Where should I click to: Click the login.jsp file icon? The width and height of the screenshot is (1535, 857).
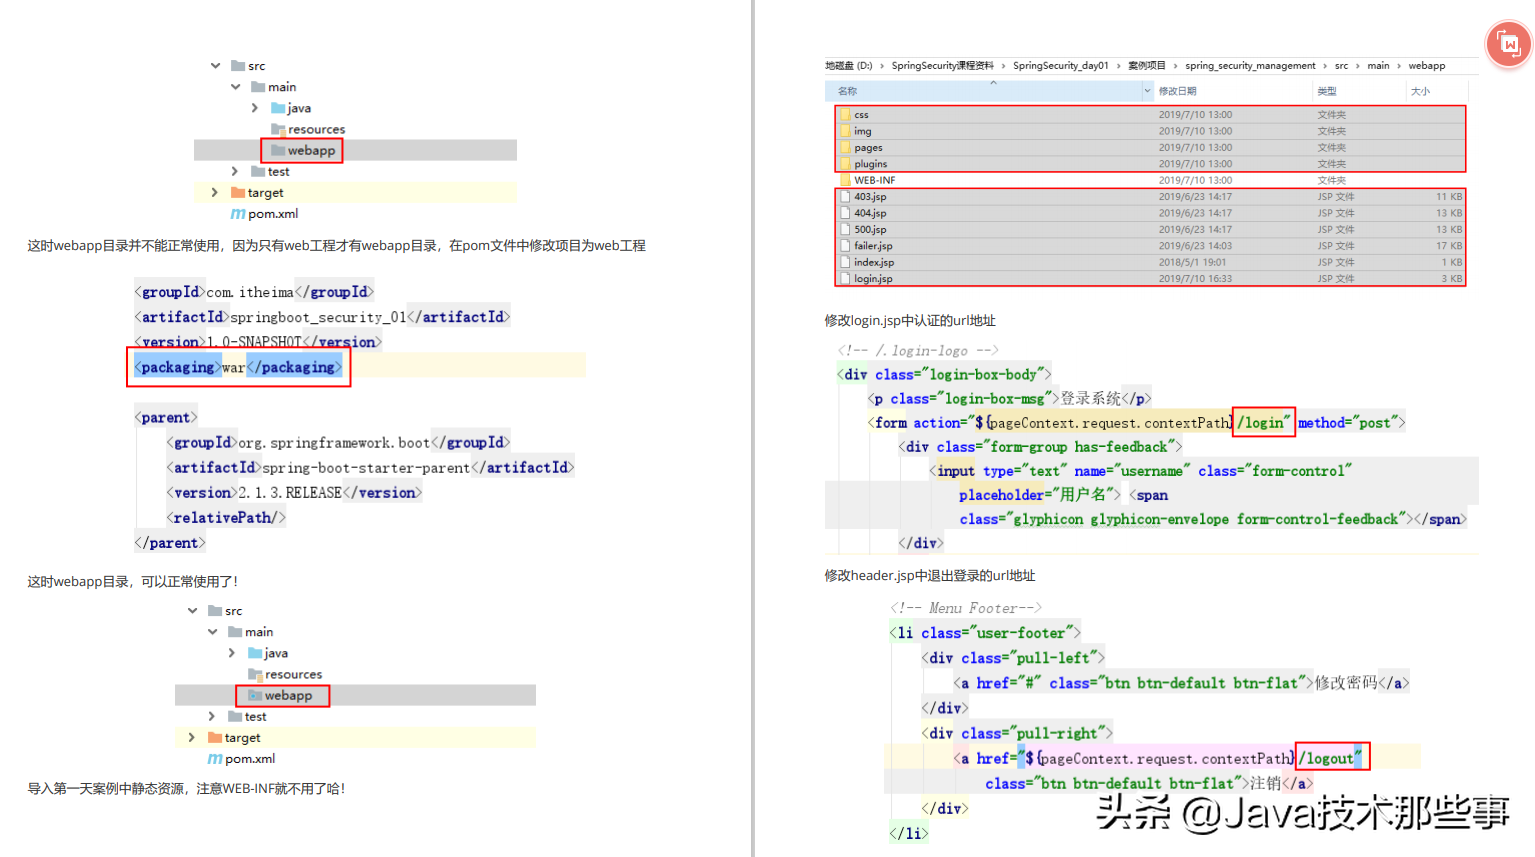[845, 278]
